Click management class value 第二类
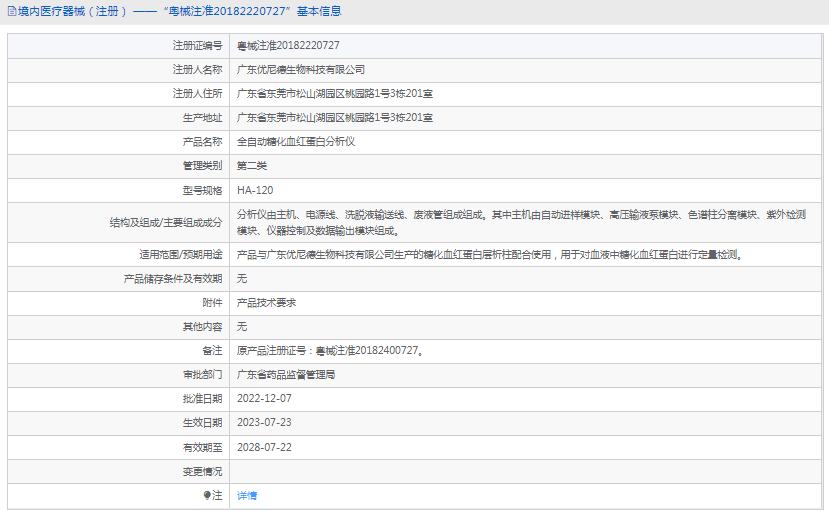Screen dimensions: 829x515 [252, 166]
